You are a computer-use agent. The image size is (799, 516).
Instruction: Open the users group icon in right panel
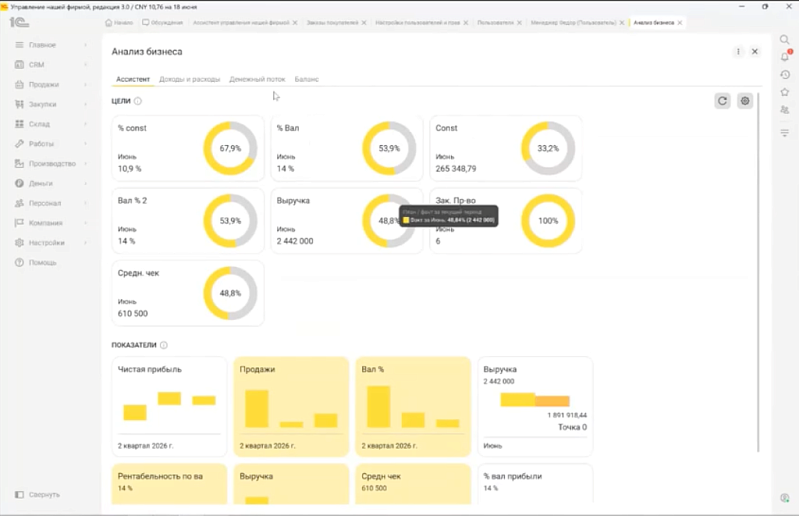(785, 110)
